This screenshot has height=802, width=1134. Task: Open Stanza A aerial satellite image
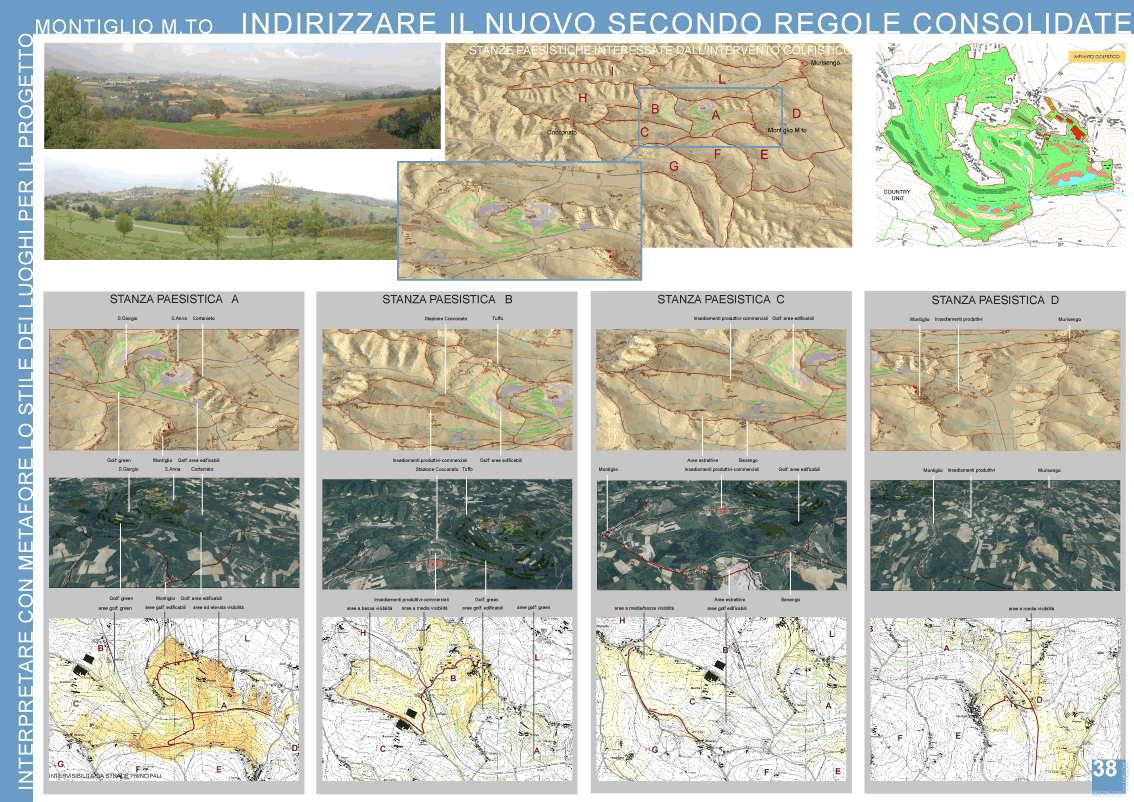[174, 532]
